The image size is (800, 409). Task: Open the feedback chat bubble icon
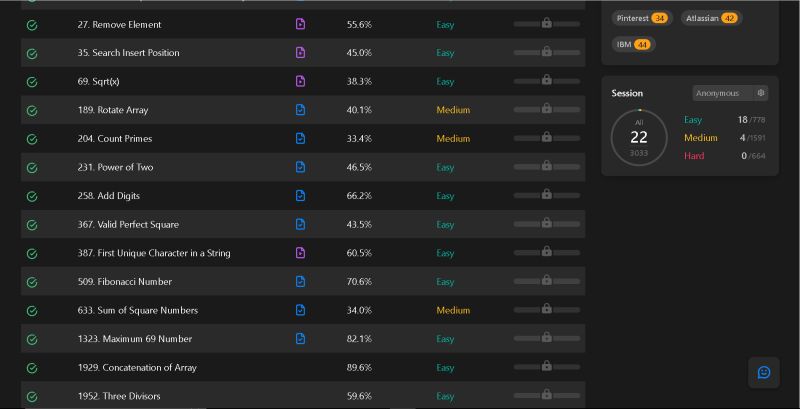[x=764, y=372]
